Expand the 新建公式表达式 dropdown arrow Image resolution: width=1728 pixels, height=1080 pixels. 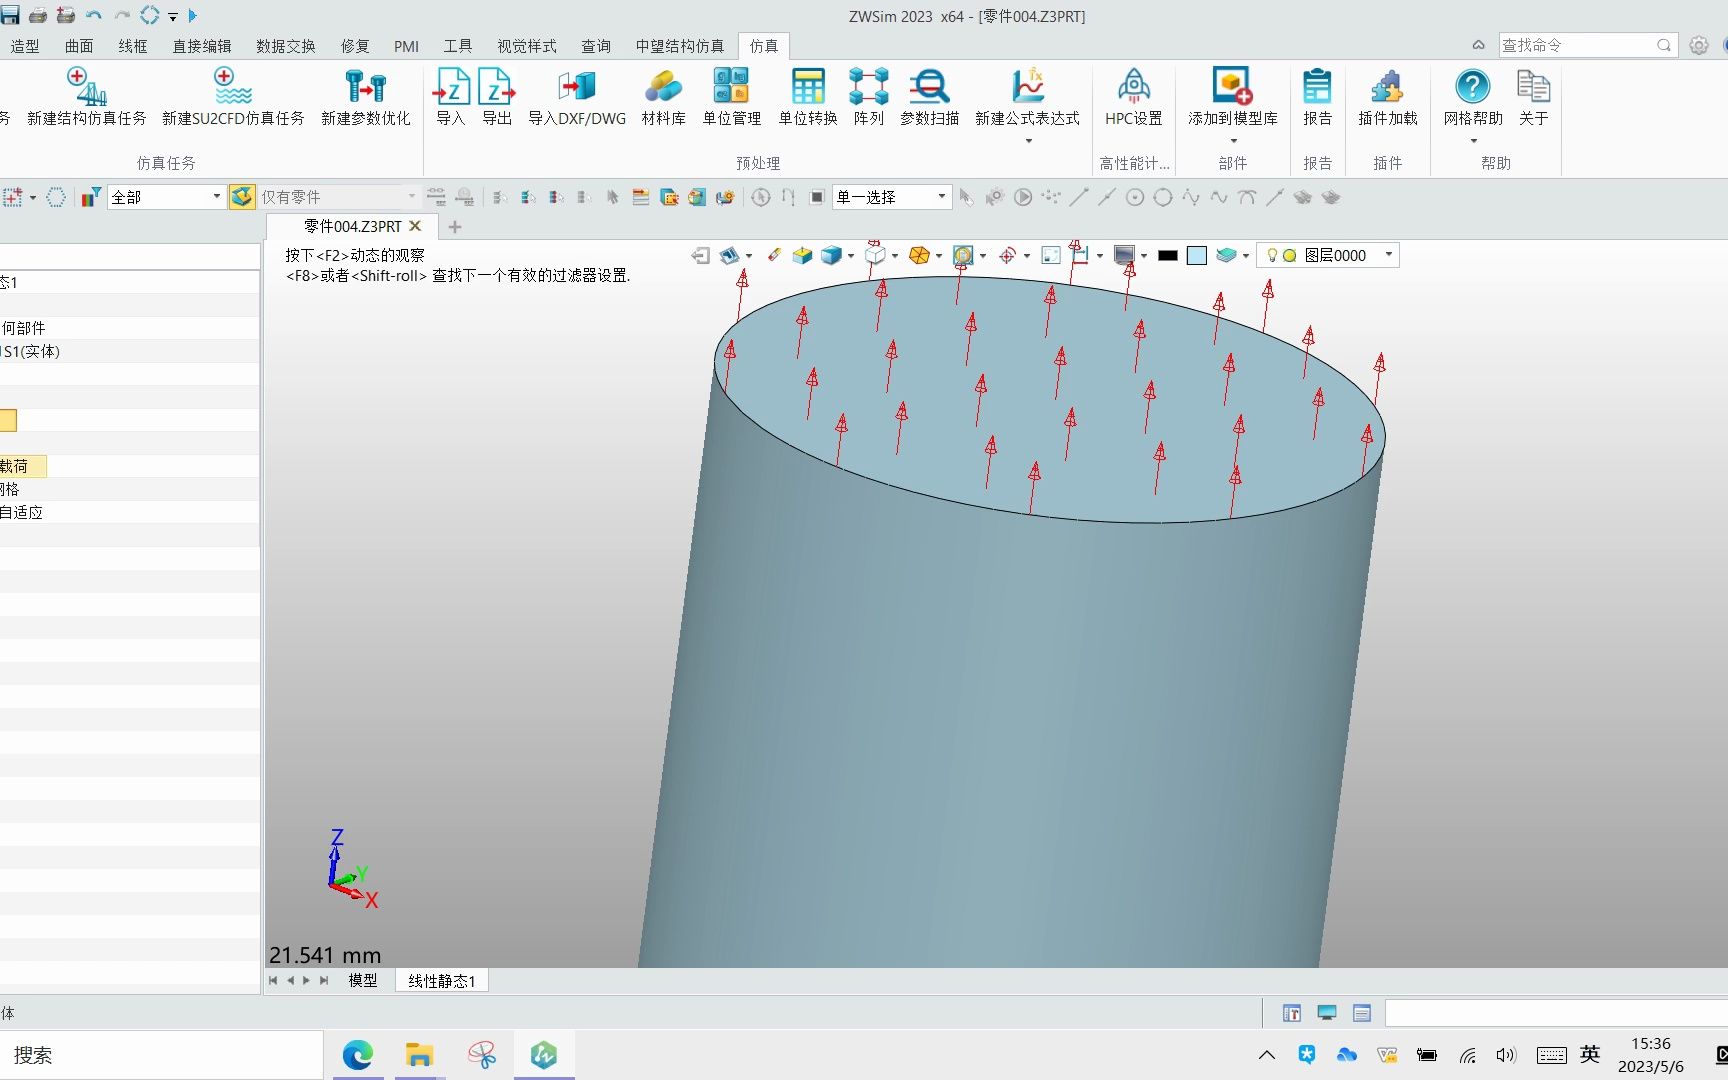click(x=1028, y=141)
